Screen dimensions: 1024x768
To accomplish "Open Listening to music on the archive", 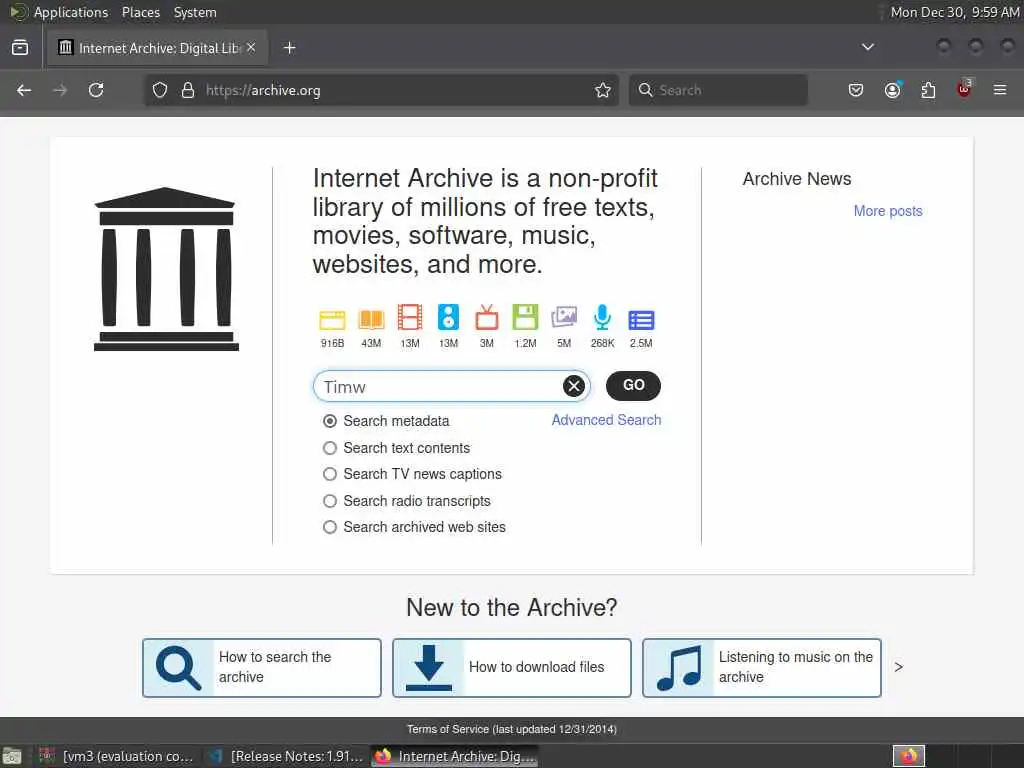I will [x=762, y=667].
